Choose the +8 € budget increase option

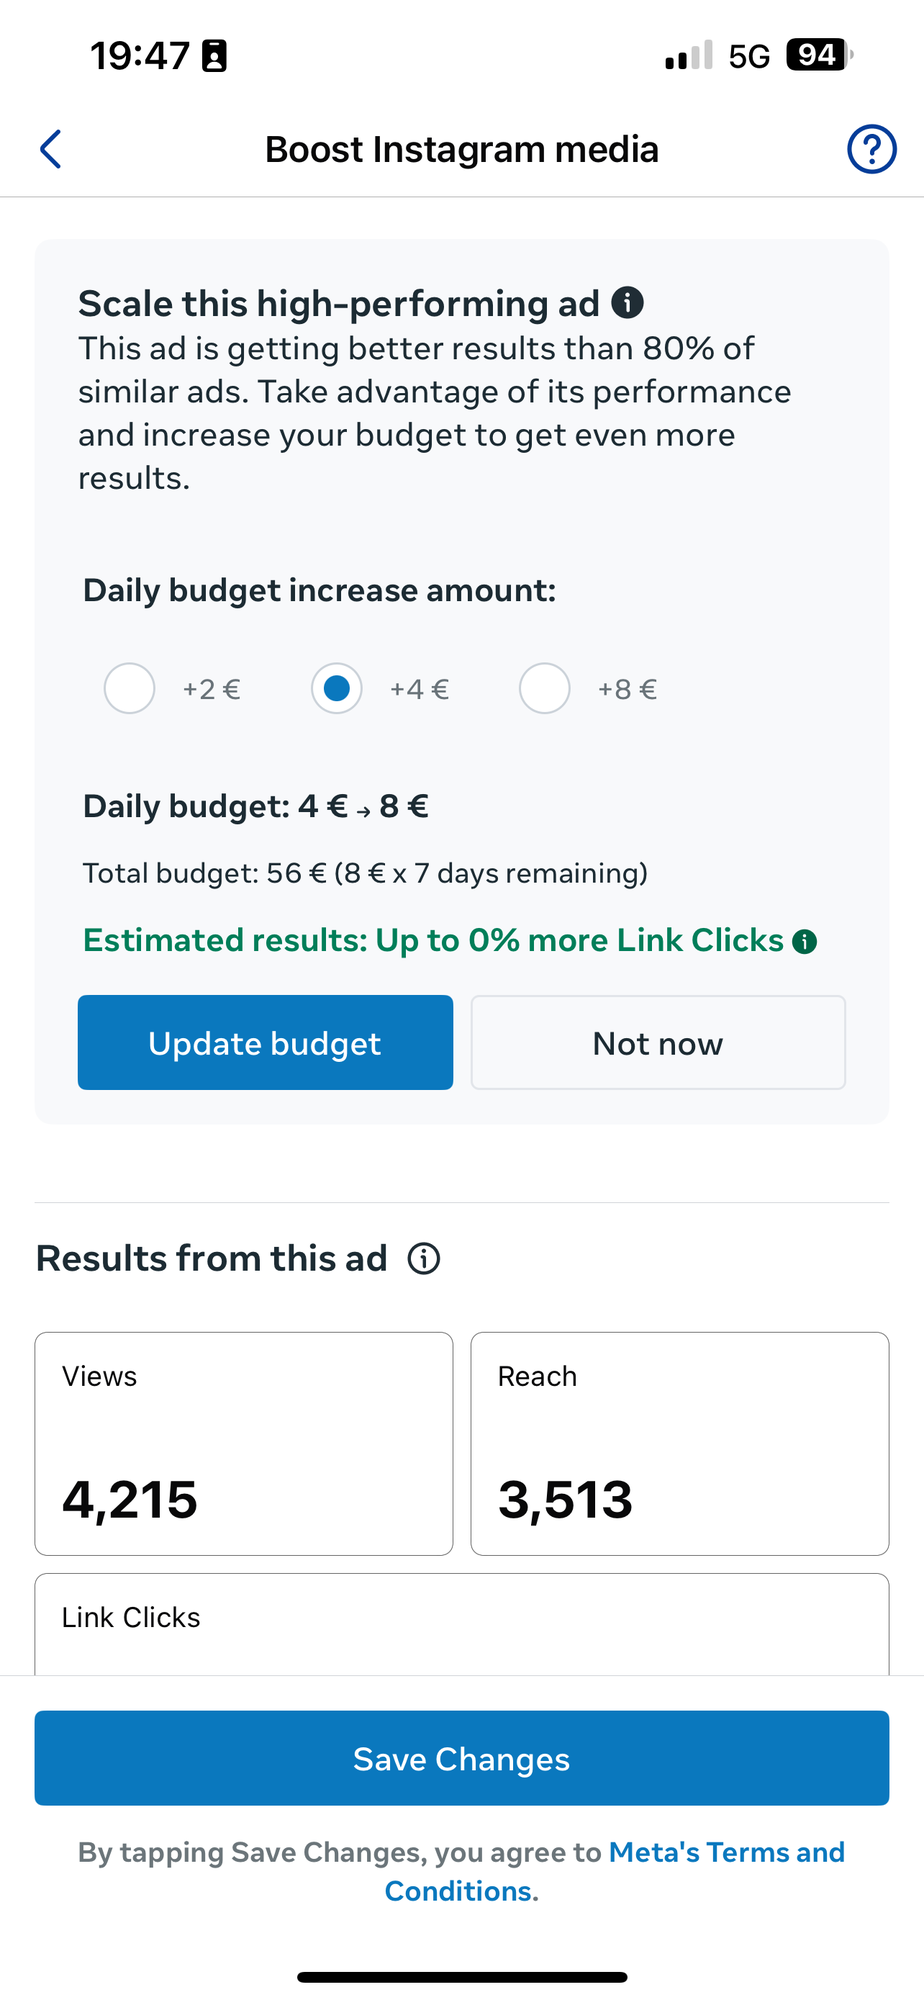point(545,688)
